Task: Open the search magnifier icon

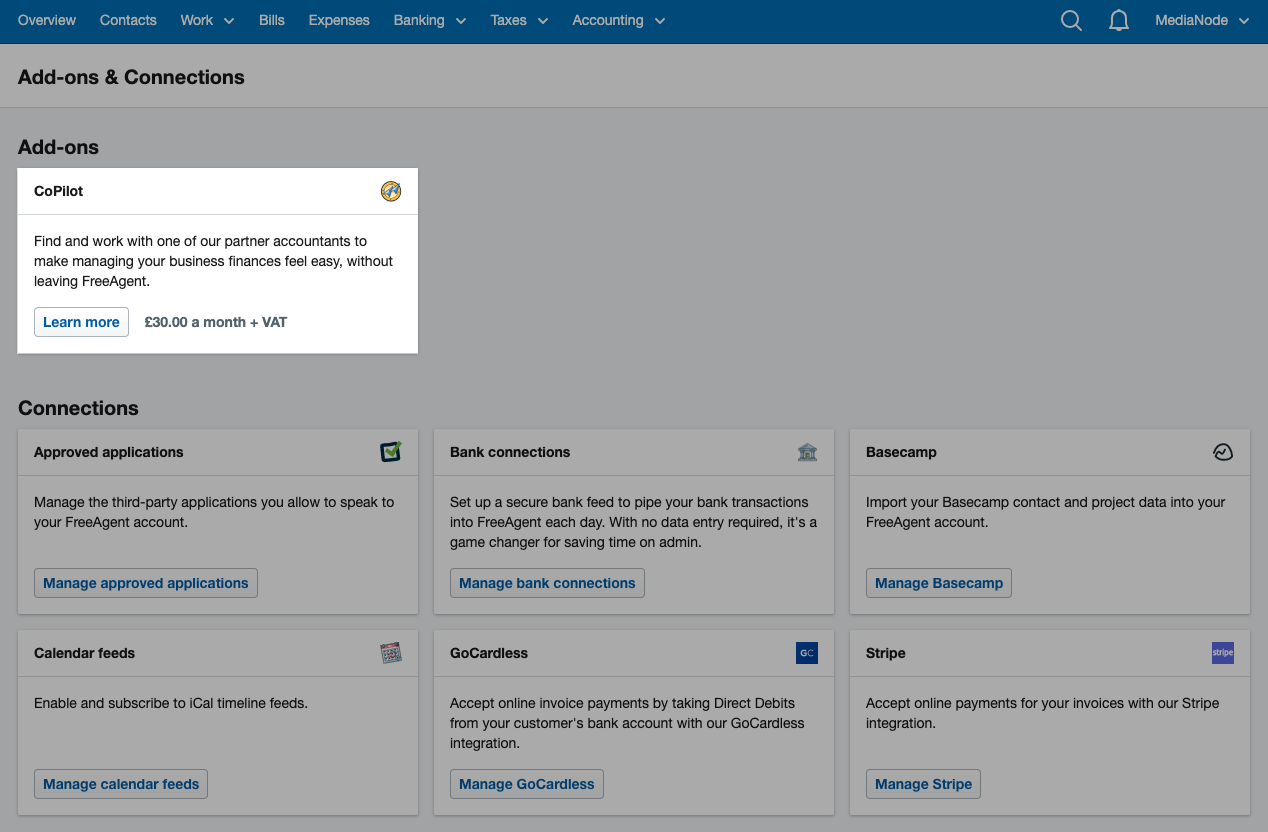Action: click(x=1071, y=20)
